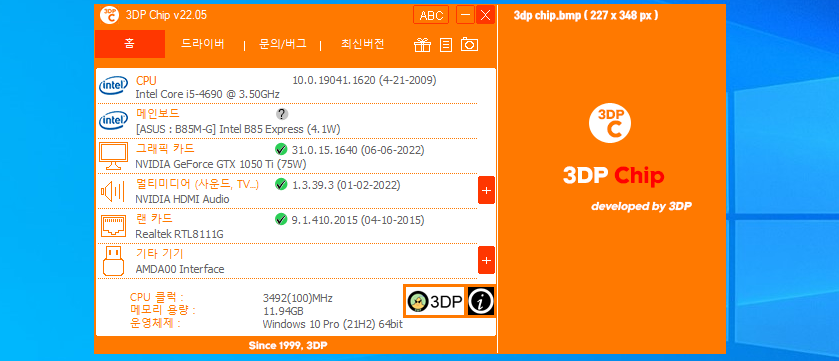This screenshot has height=361, width=839.
Task: Click the speaker multimedia icon
Action: coord(112,191)
